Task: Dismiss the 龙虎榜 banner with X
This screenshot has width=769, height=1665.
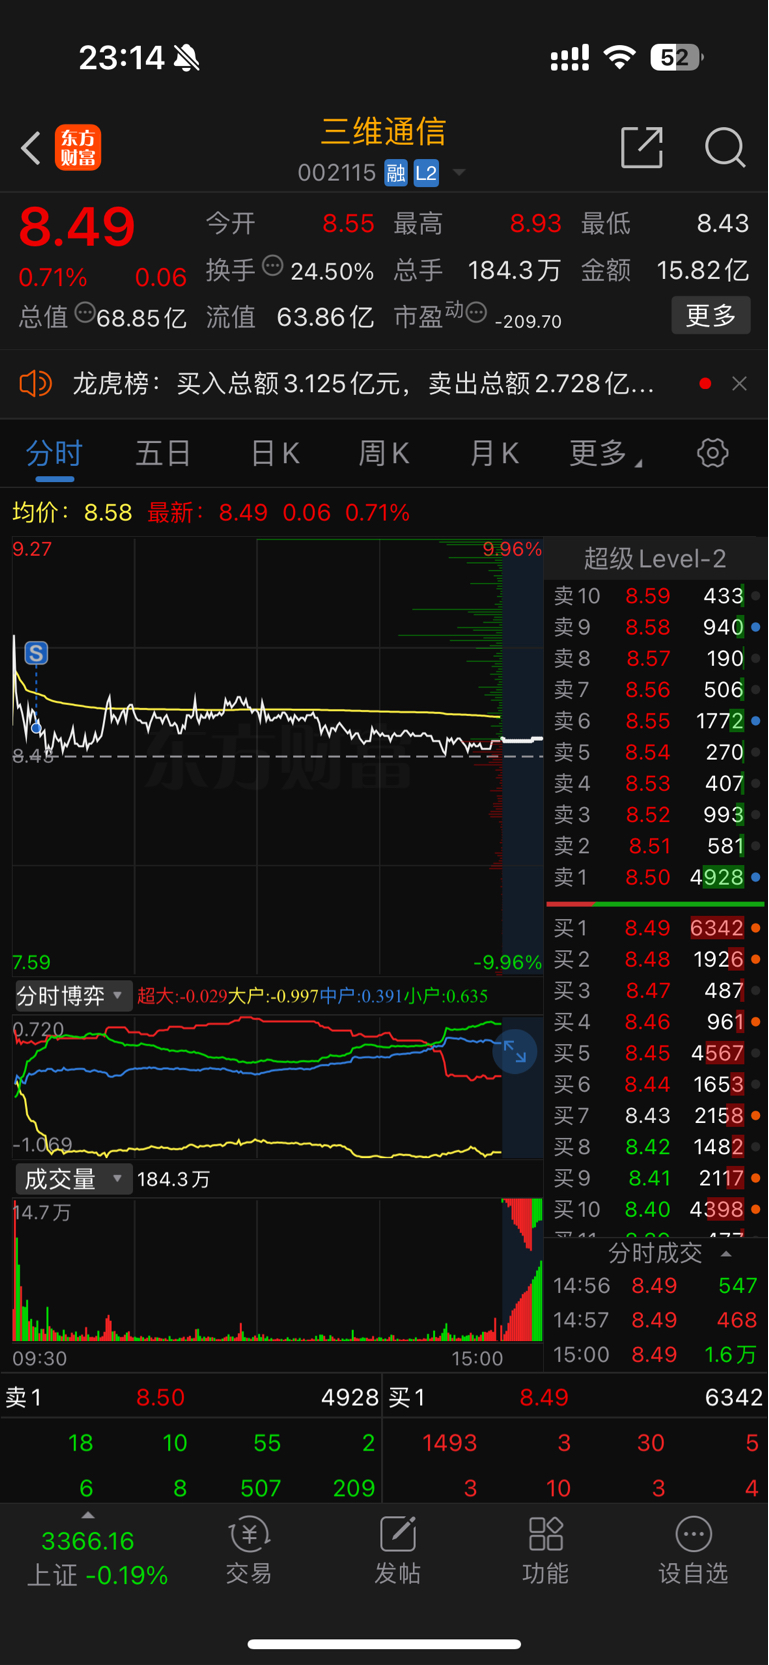Action: coord(739,383)
